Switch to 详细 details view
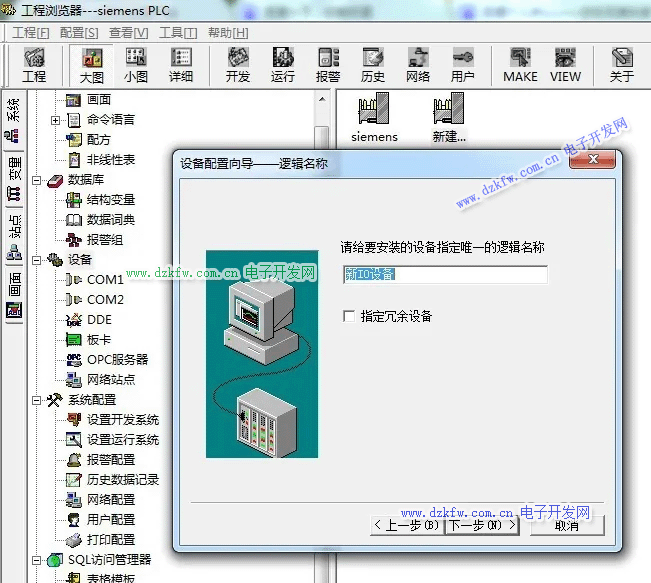 [x=181, y=66]
